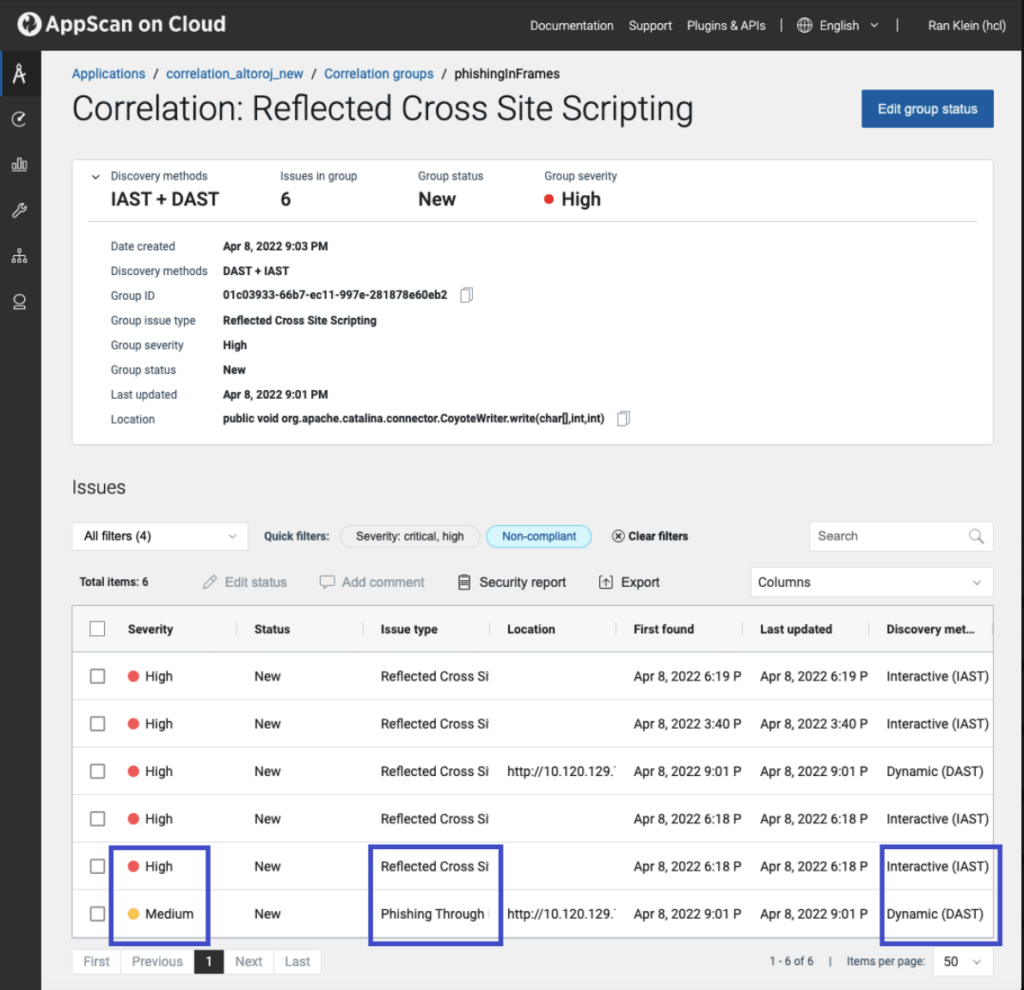Open the items per page dropdown
The width and height of the screenshot is (1024, 990).
963,961
